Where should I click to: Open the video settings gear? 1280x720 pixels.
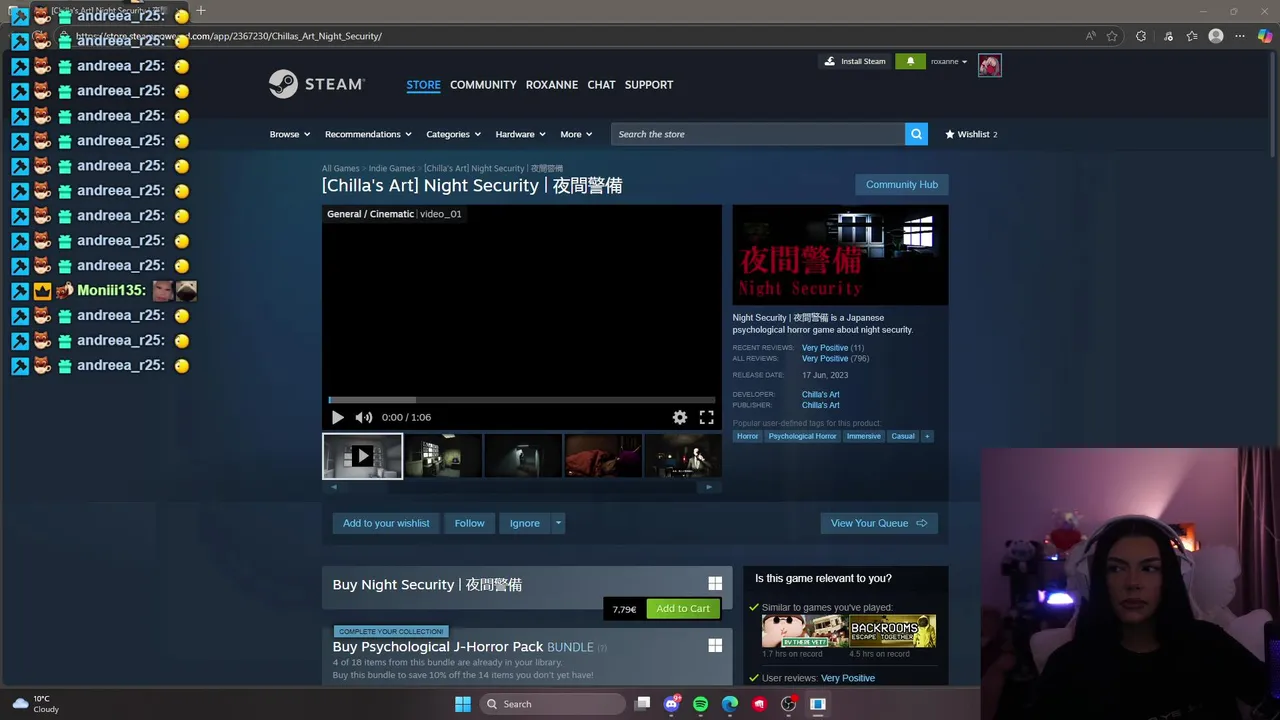[680, 417]
